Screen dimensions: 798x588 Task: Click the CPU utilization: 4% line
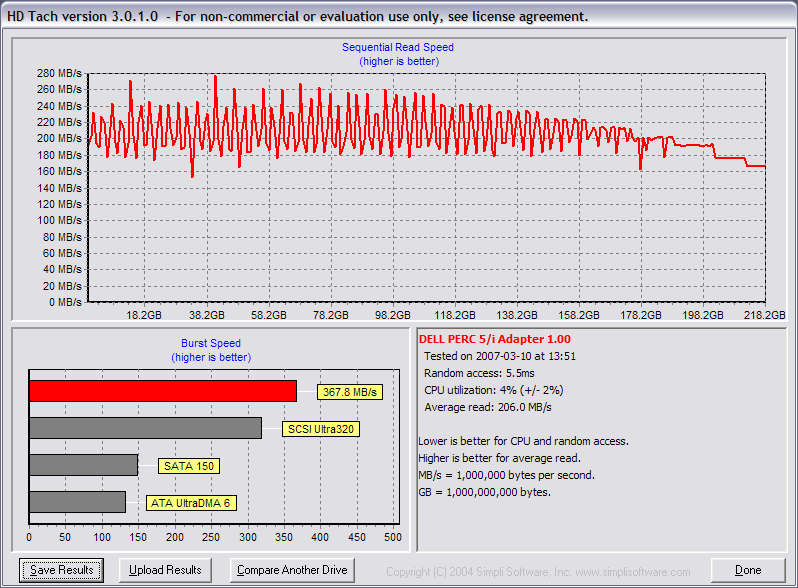pyautogui.click(x=494, y=390)
